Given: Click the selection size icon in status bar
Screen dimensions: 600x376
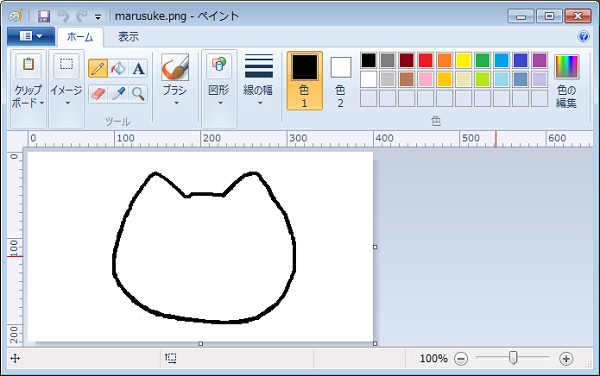Looking at the screenshot, I should [171, 358].
